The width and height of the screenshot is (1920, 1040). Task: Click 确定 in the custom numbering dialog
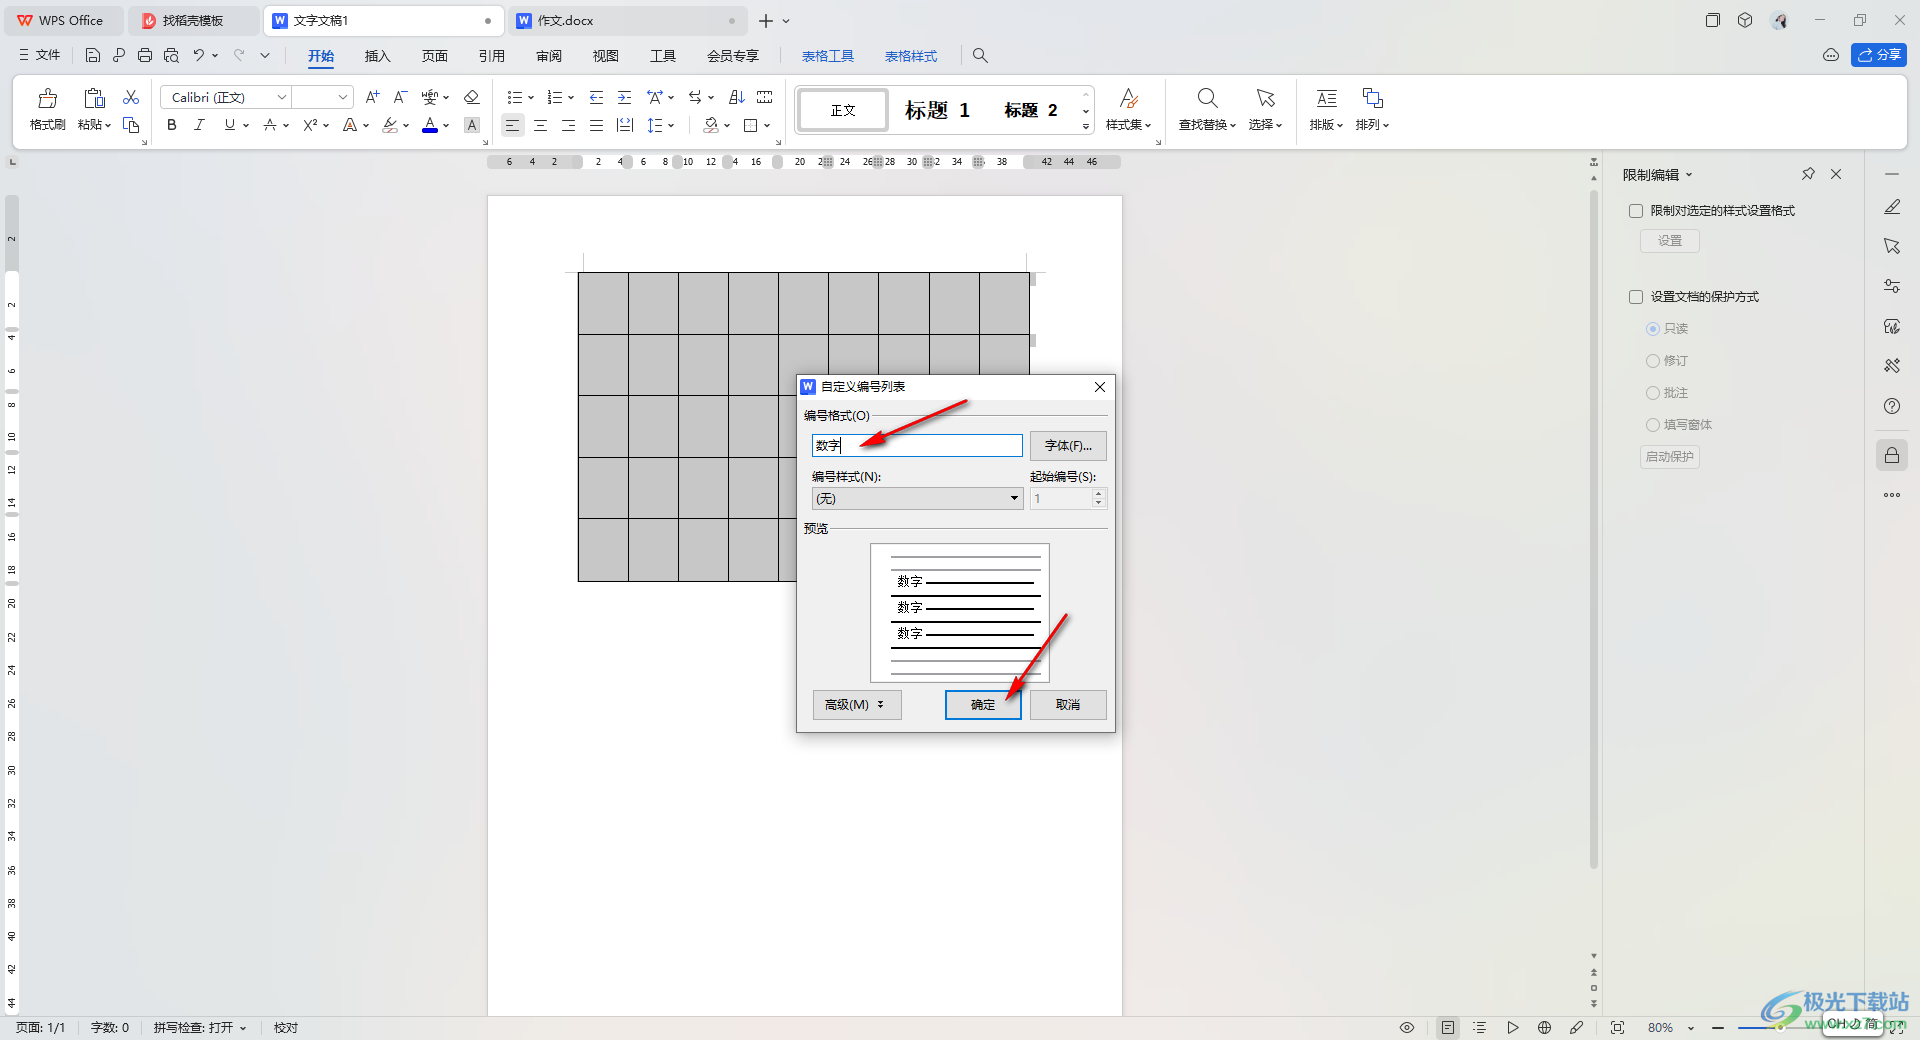click(983, 705)
